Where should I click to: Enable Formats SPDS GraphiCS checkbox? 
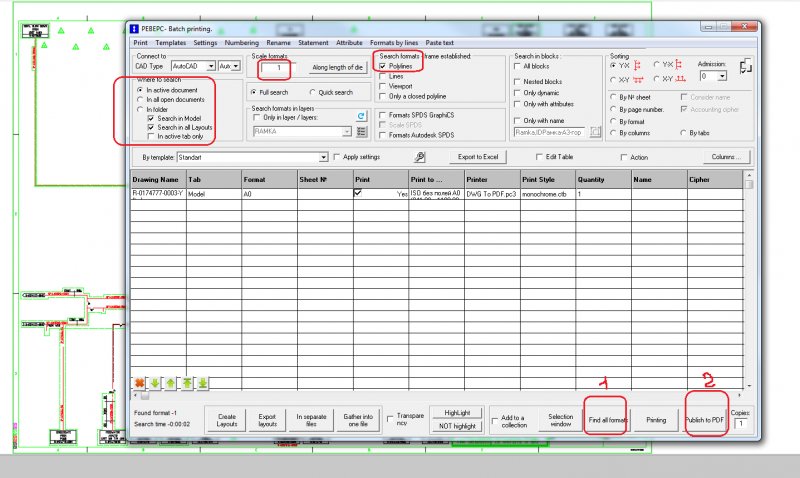point(383,115)
